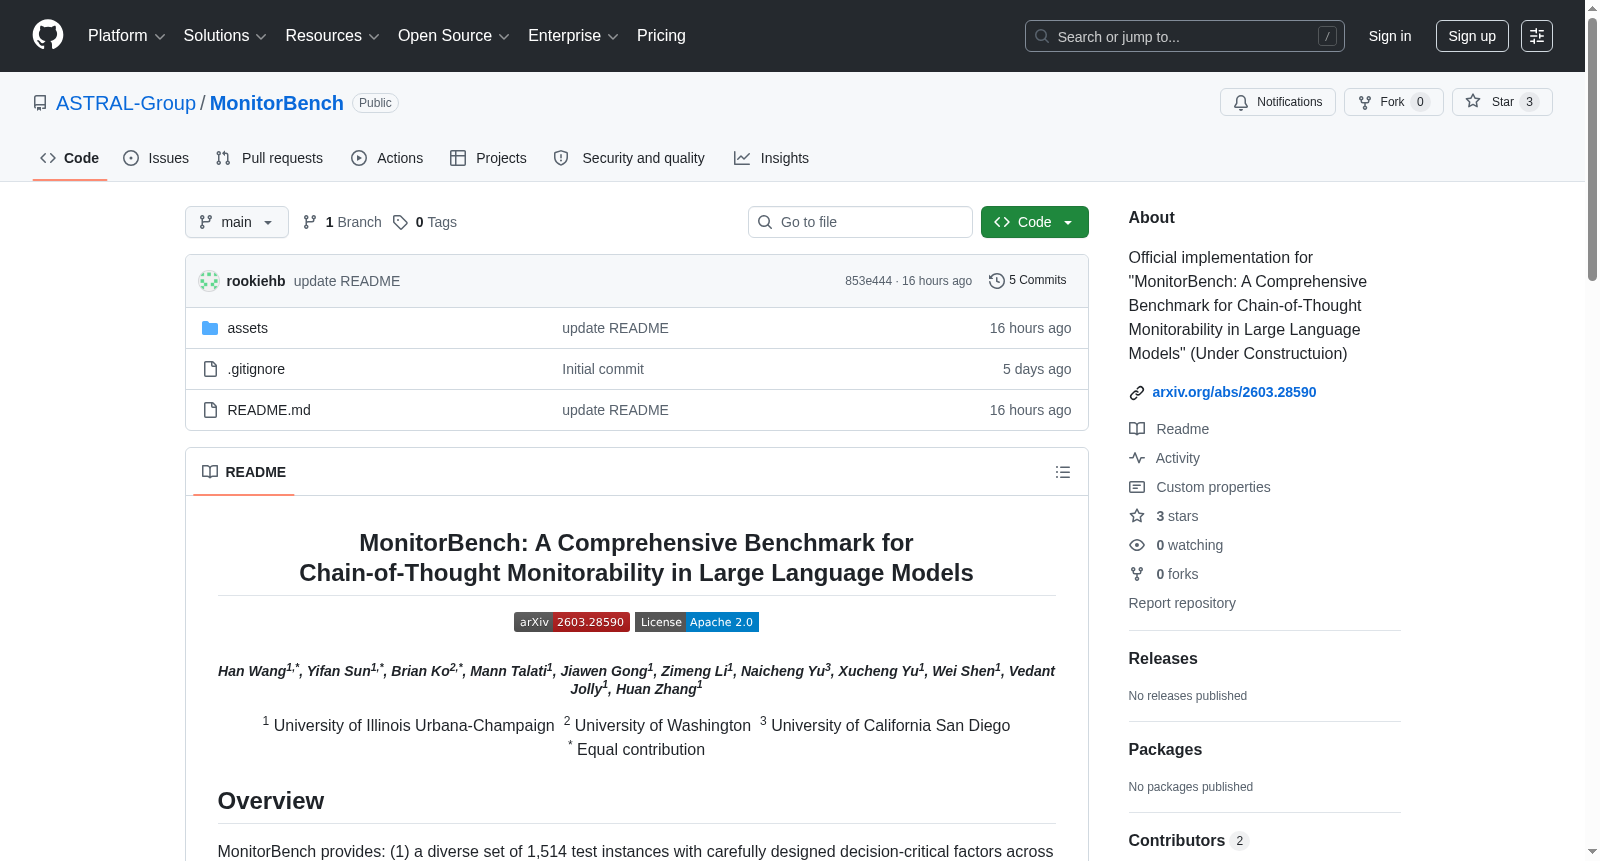
Task: Click the repository icon beside ASTRAL-Group
Action: tap(40, 103)
